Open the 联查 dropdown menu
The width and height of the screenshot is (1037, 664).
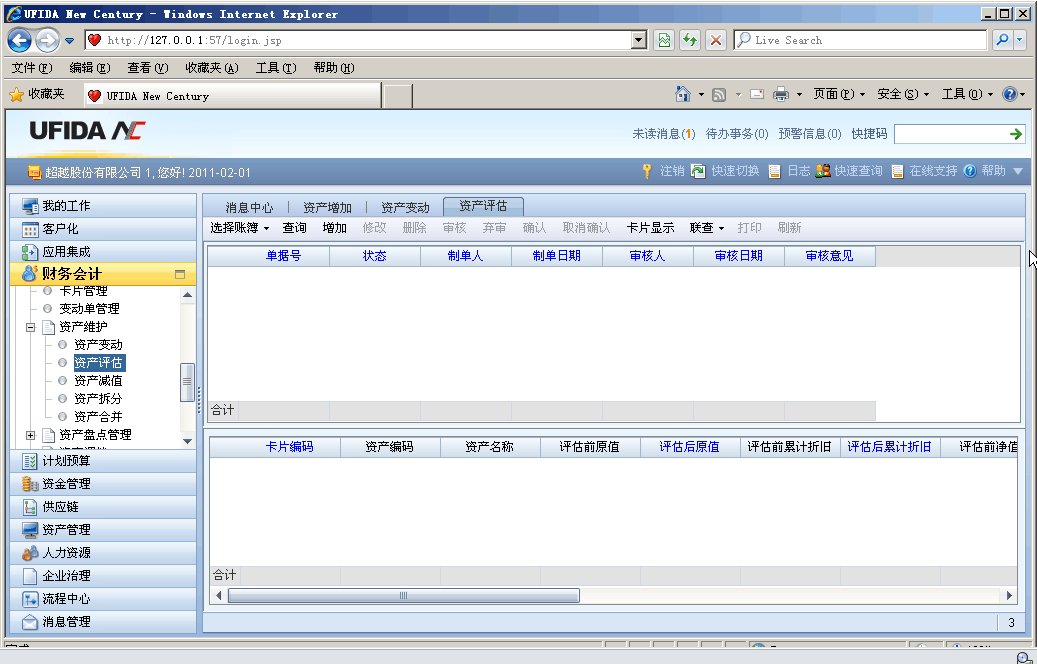(x=706, y=228)
